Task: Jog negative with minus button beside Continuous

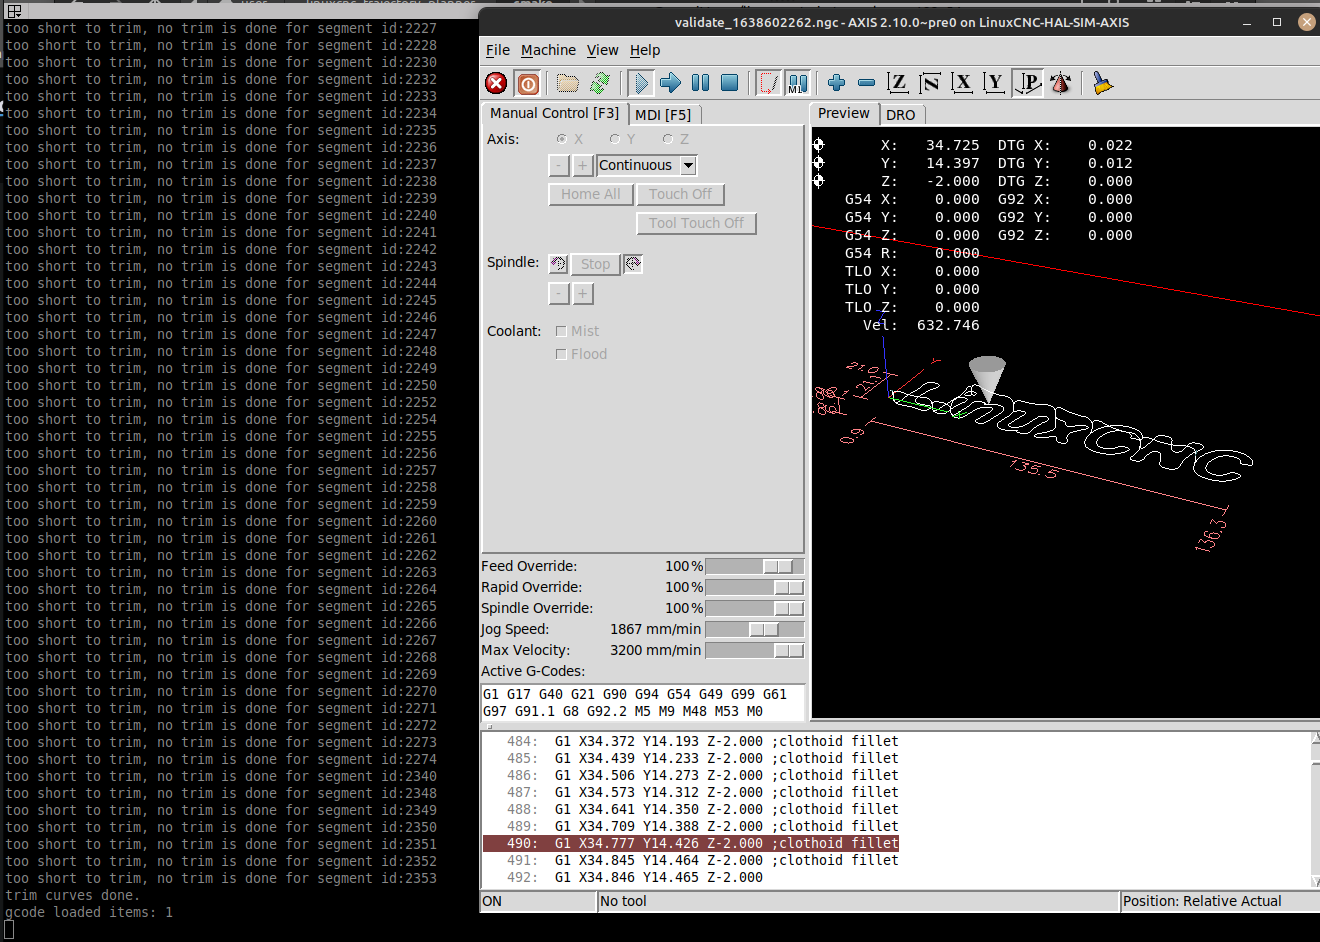Action: 559,165
